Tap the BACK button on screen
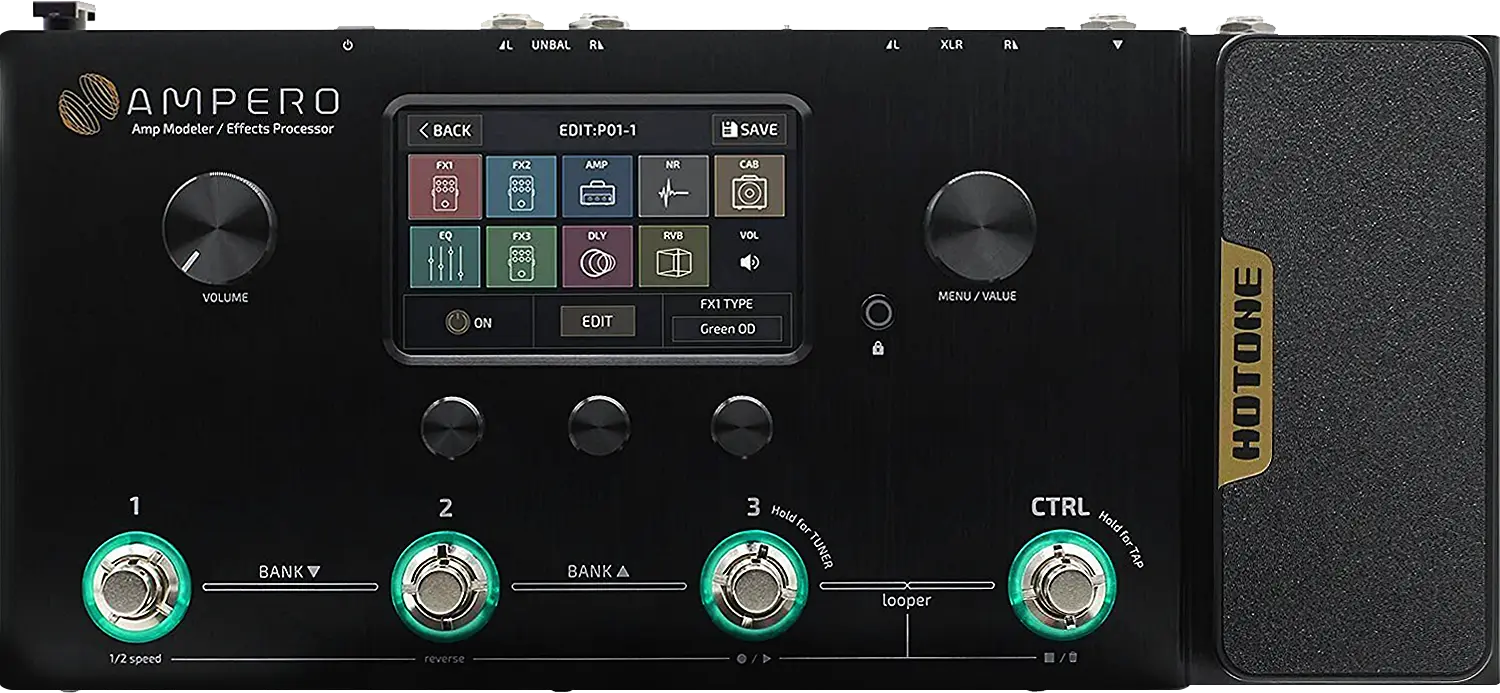 [445, 130]
